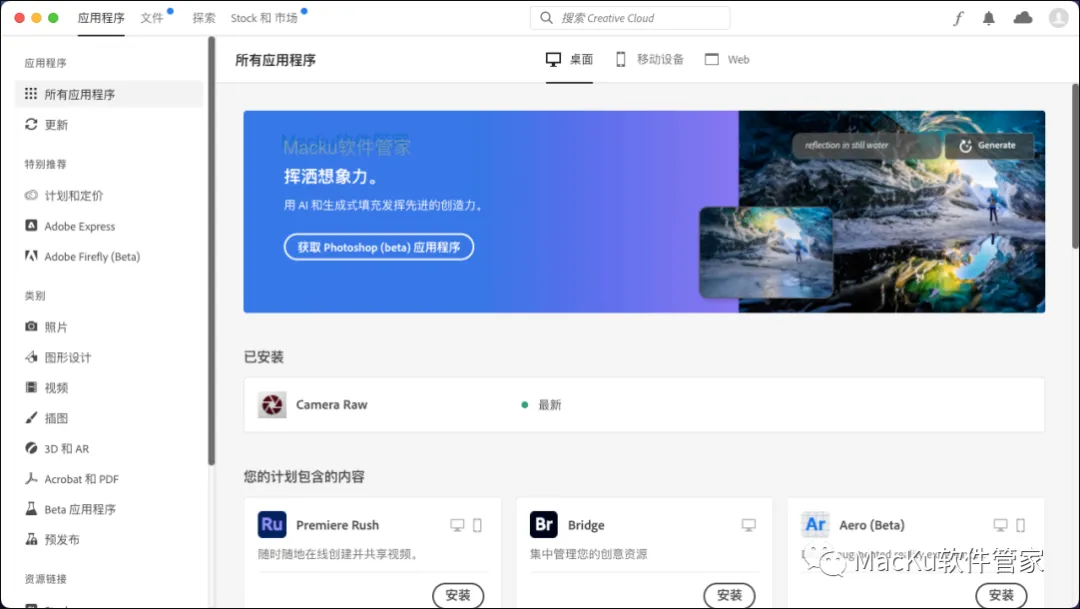This screenshot has height=609, width=1080.
Task: Click the 所有应用程序 grid icon
Action: (31, 94)
